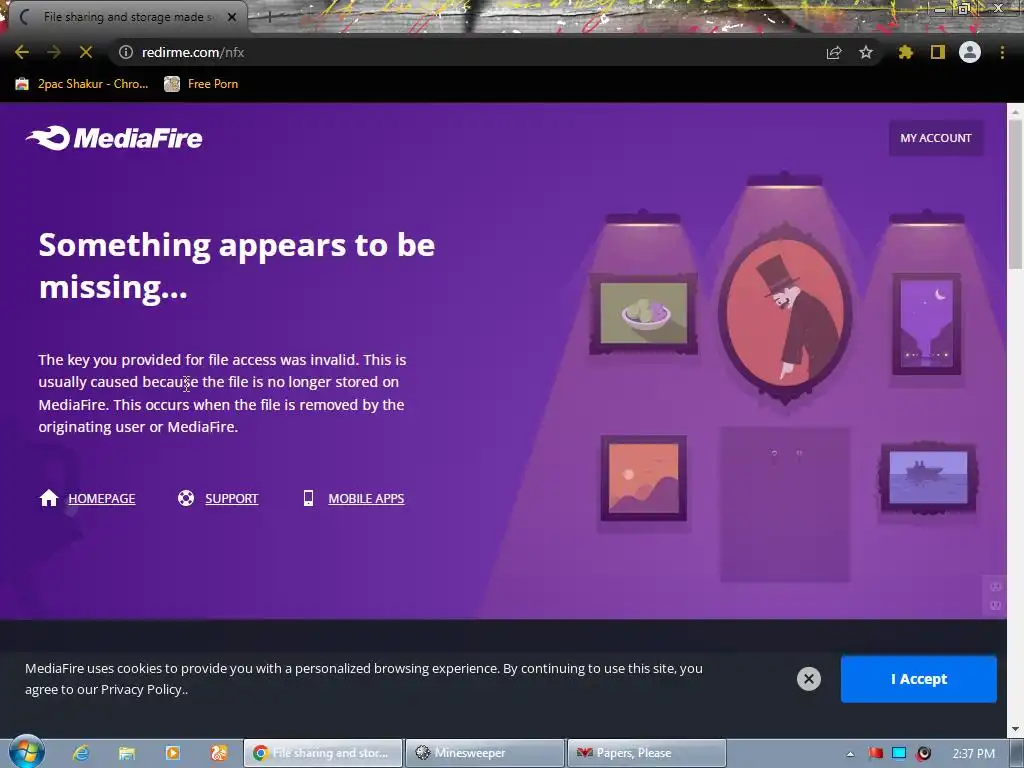This screenshot has width=1024, height=768.
Task: Open MY ACCOUNT button
Action: tap(936, 138)
